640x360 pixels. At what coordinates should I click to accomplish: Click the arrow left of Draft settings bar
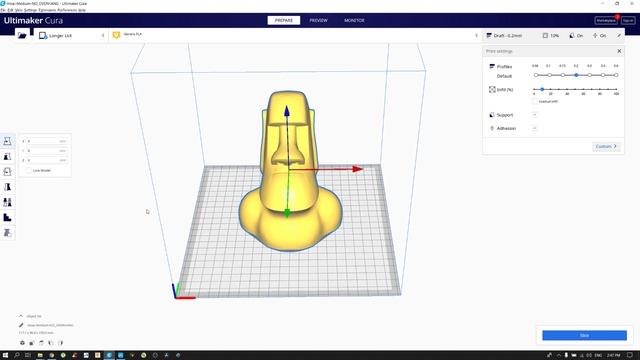[476, 36]
